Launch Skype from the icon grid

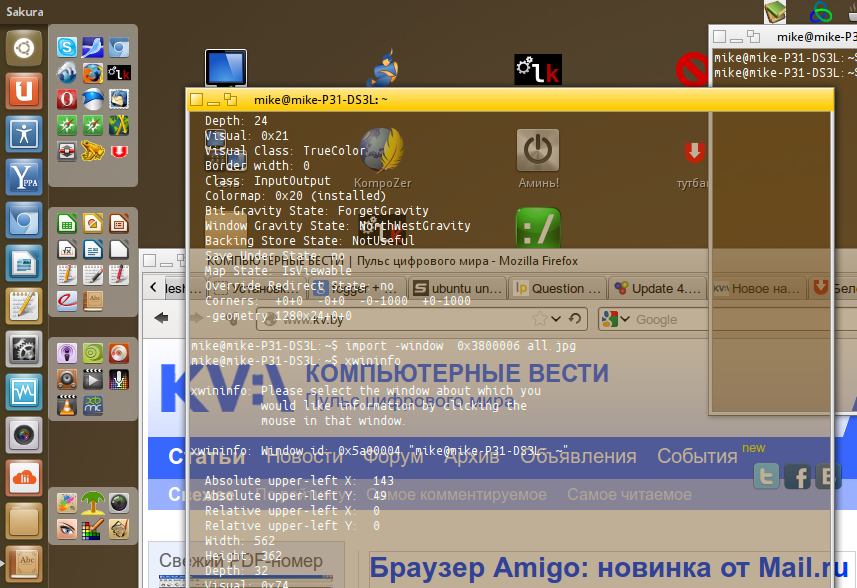[x=67, y=47]
